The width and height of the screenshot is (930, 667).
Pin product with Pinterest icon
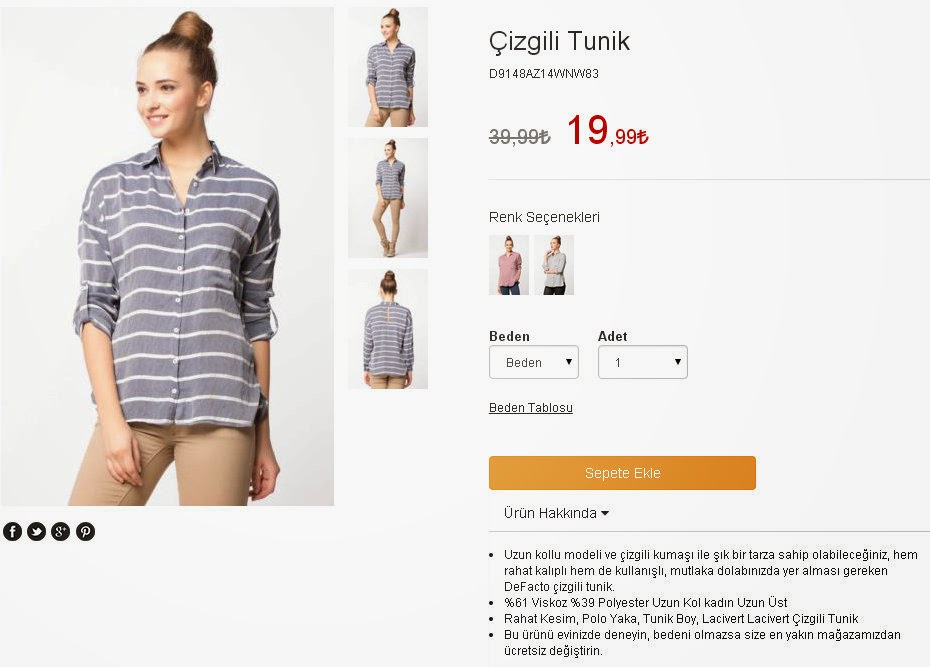pyautogui.click(x=85, y=531)
